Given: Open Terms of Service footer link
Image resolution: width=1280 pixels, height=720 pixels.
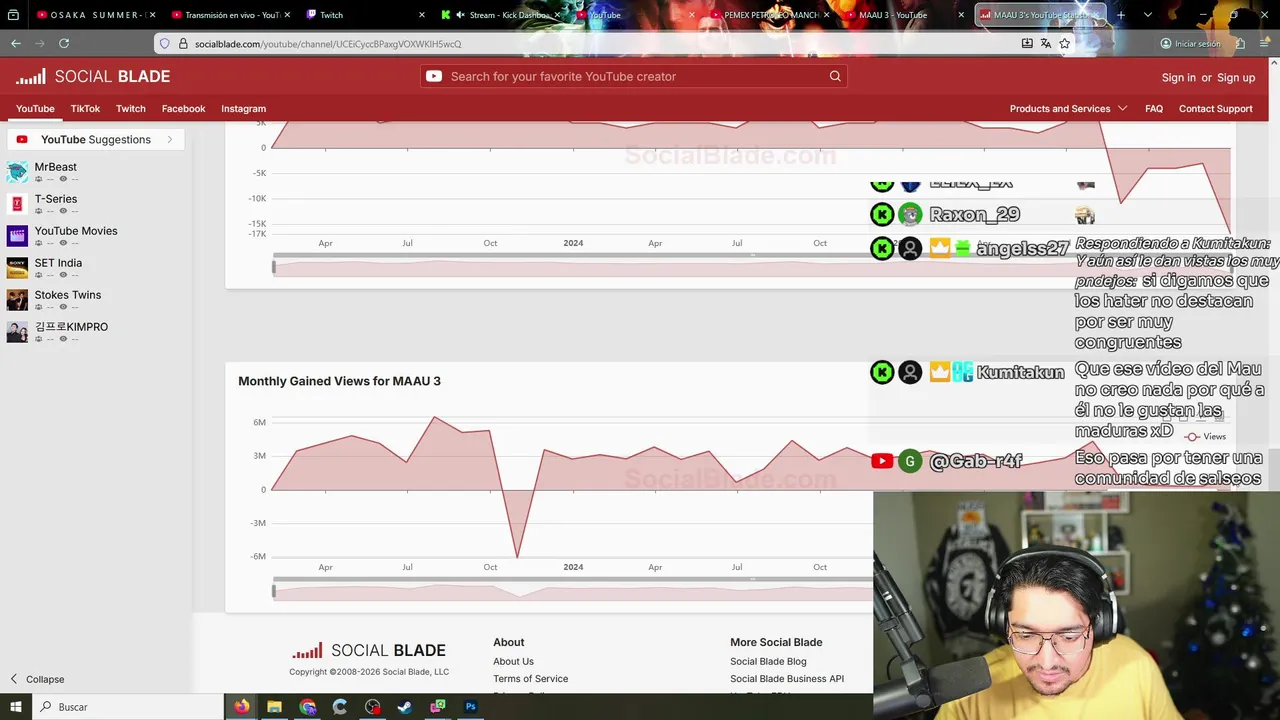Looking at the screenshot, I should click(530, 679).
